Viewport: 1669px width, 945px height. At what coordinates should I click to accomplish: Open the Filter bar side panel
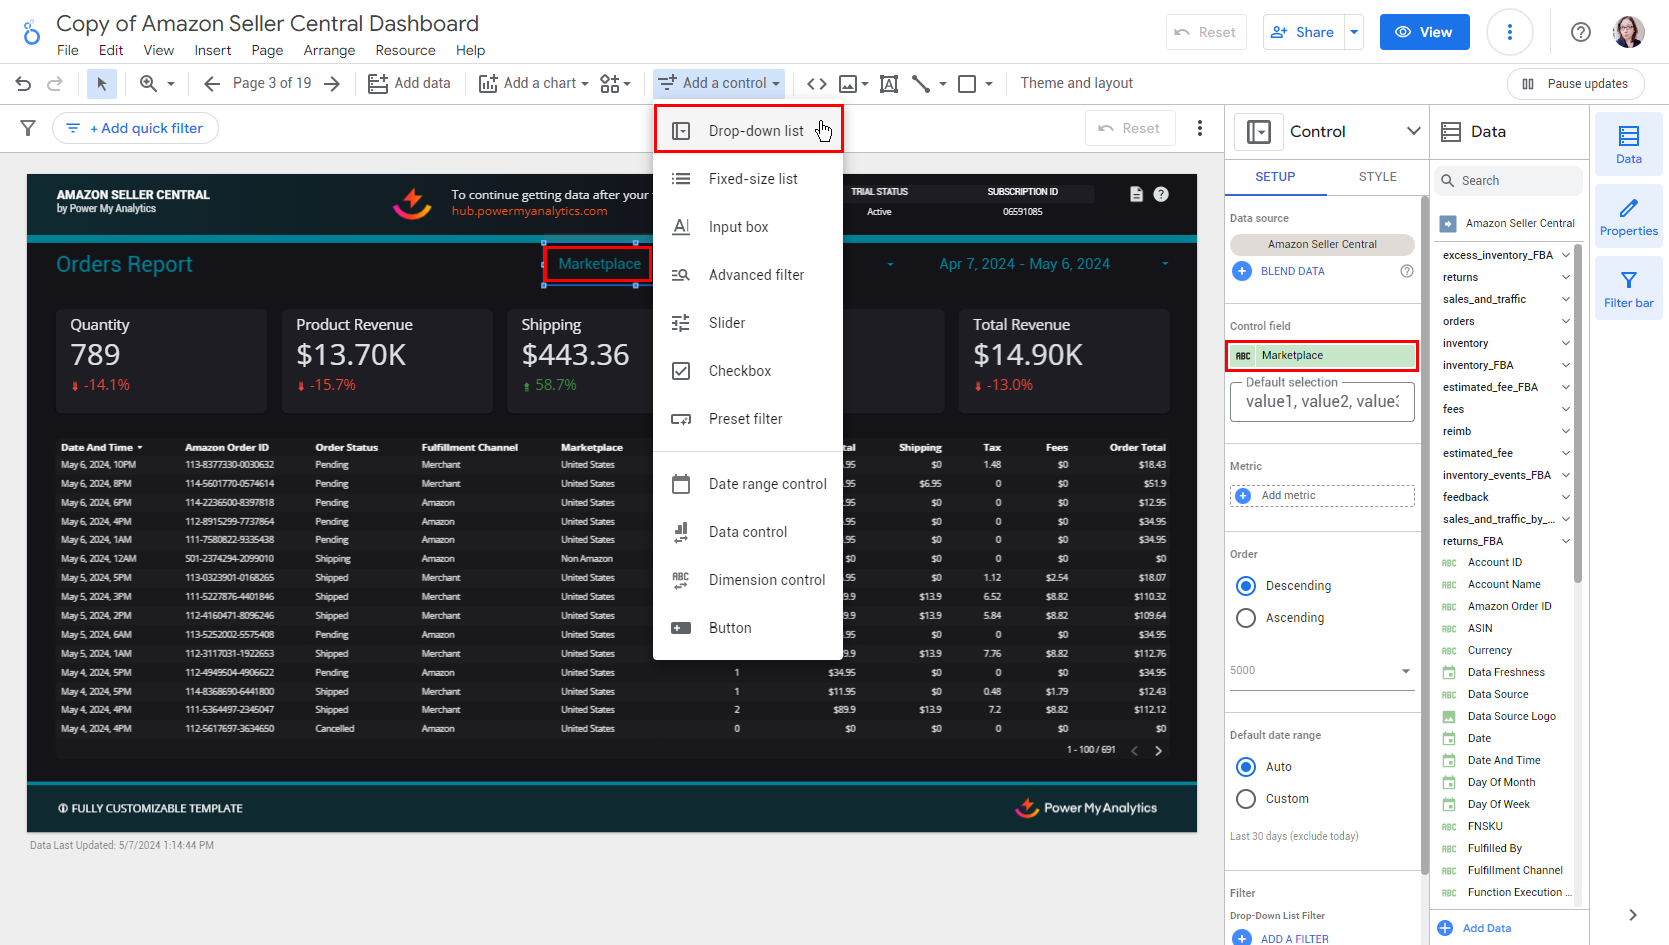[x=1628, y=289]
